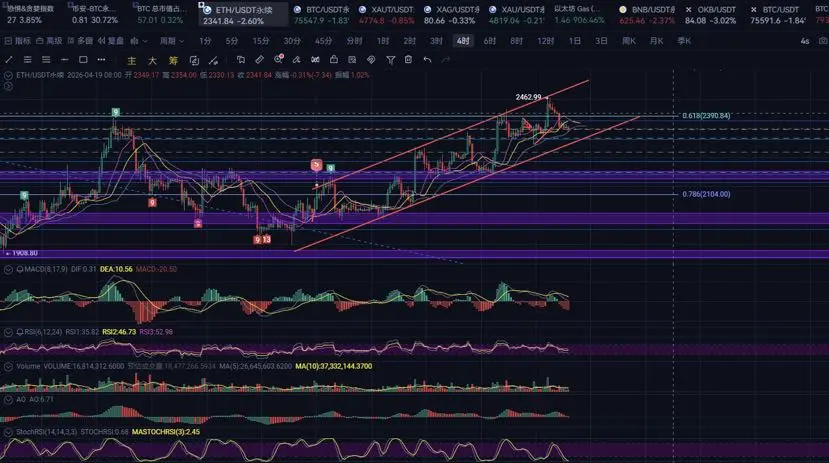The image size is (829, 463).
Task: Click the trash delete drawings icon
Action: tap(409, 60)
